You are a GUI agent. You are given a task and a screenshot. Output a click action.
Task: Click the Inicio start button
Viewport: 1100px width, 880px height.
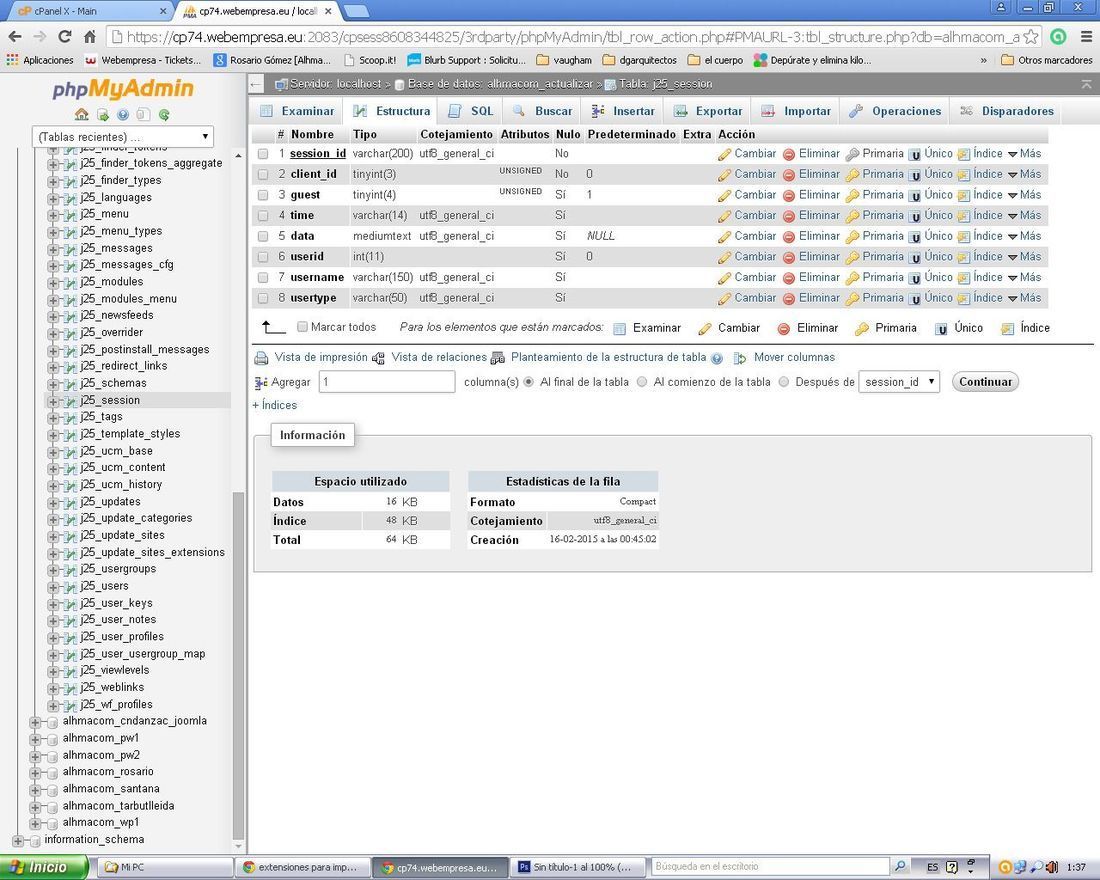[43, 867]
